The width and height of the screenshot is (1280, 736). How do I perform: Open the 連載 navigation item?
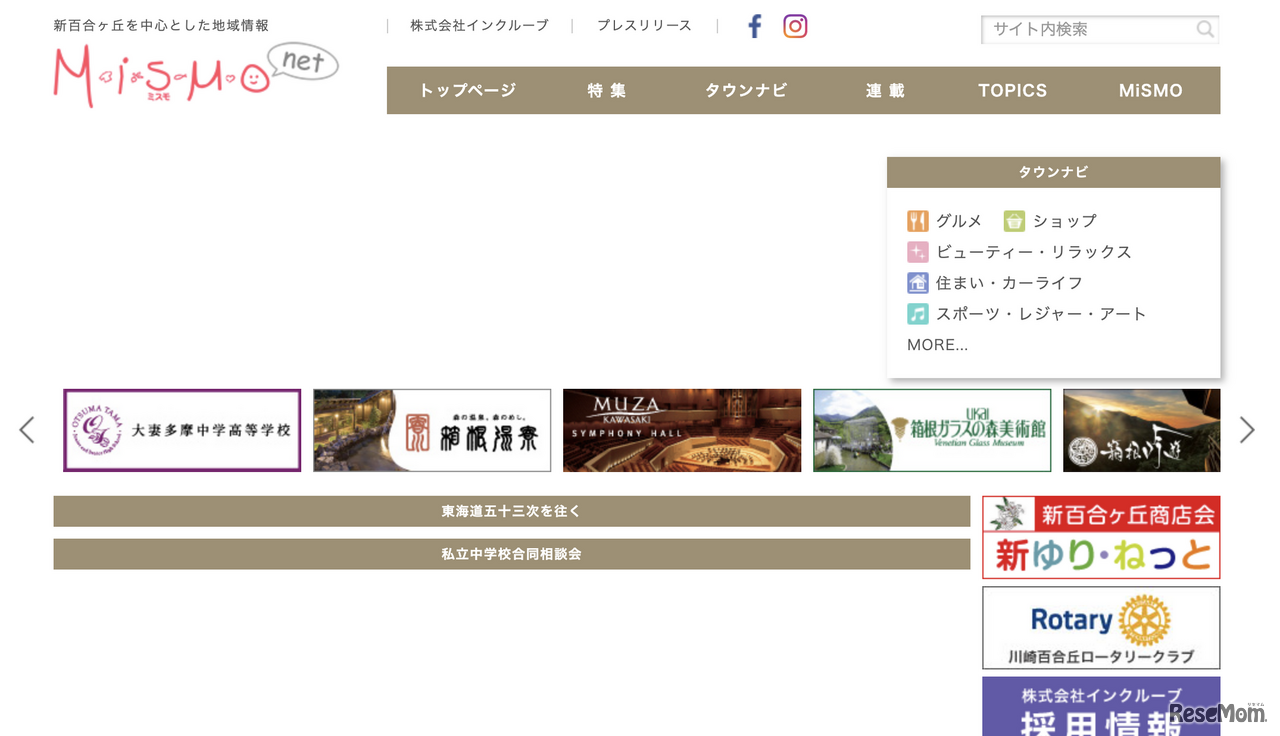tap(885, 90)
